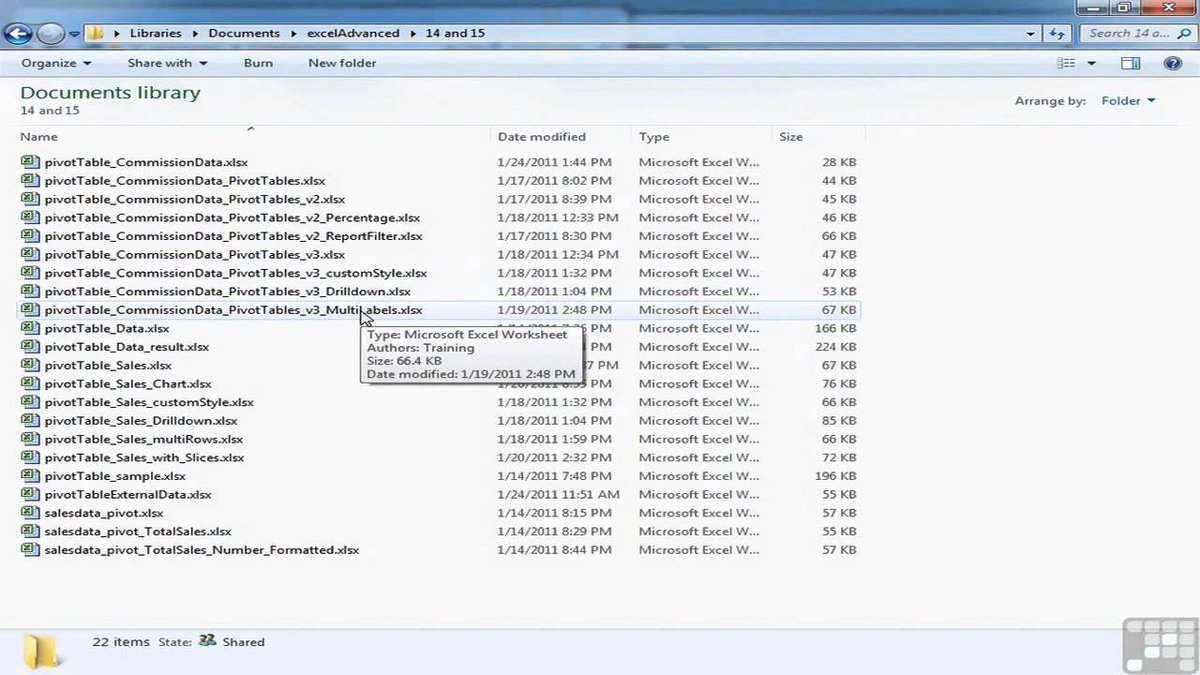Click the Excel icon of pivotTable_Sales_customStyle.xlsx

pos(29,402)
